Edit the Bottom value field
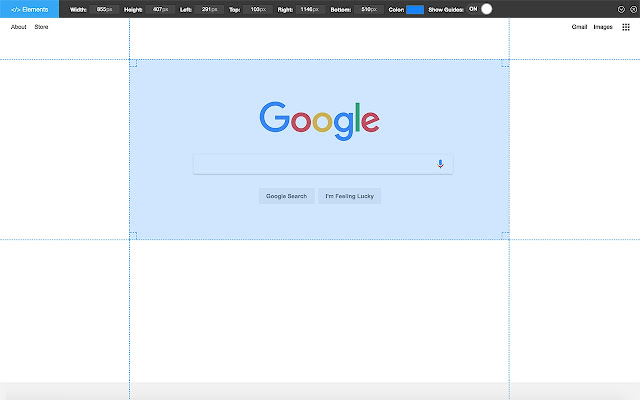 click(369, 9)
